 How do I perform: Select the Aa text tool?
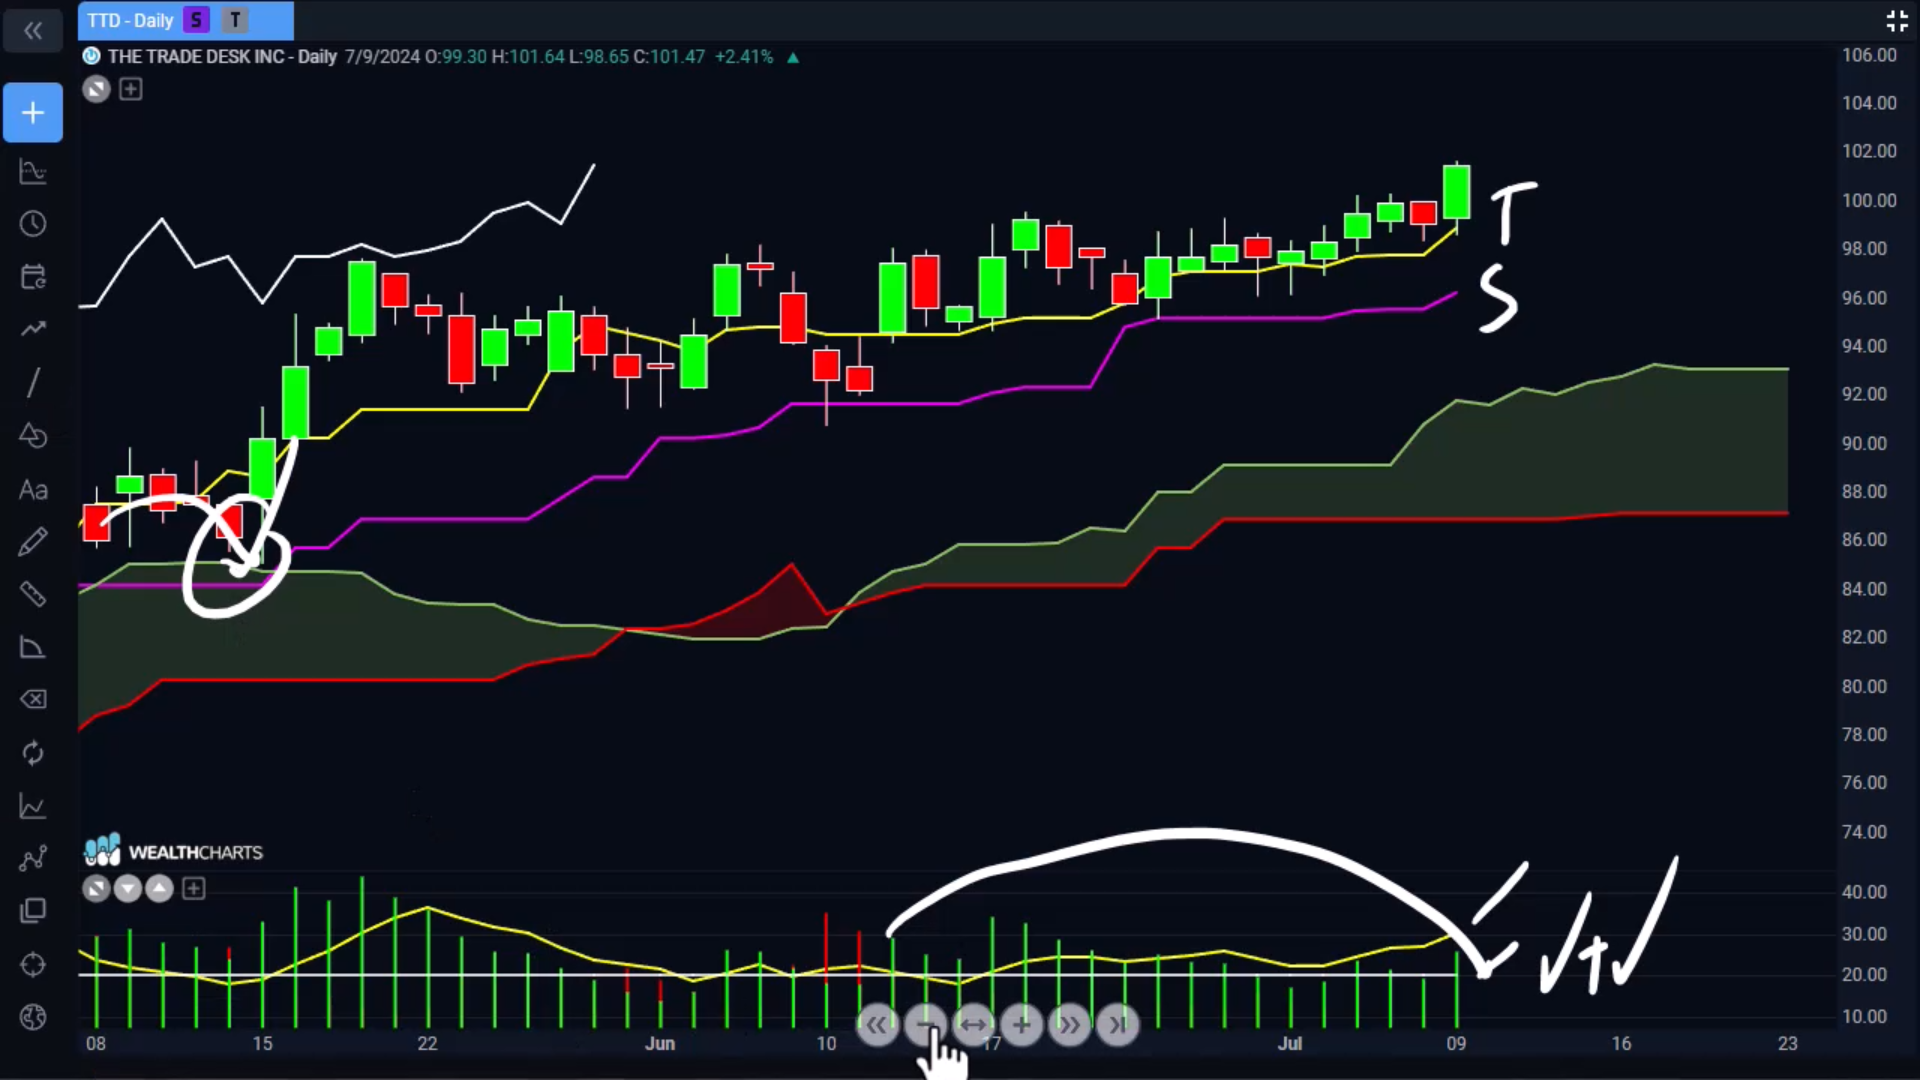click(33, 490)
